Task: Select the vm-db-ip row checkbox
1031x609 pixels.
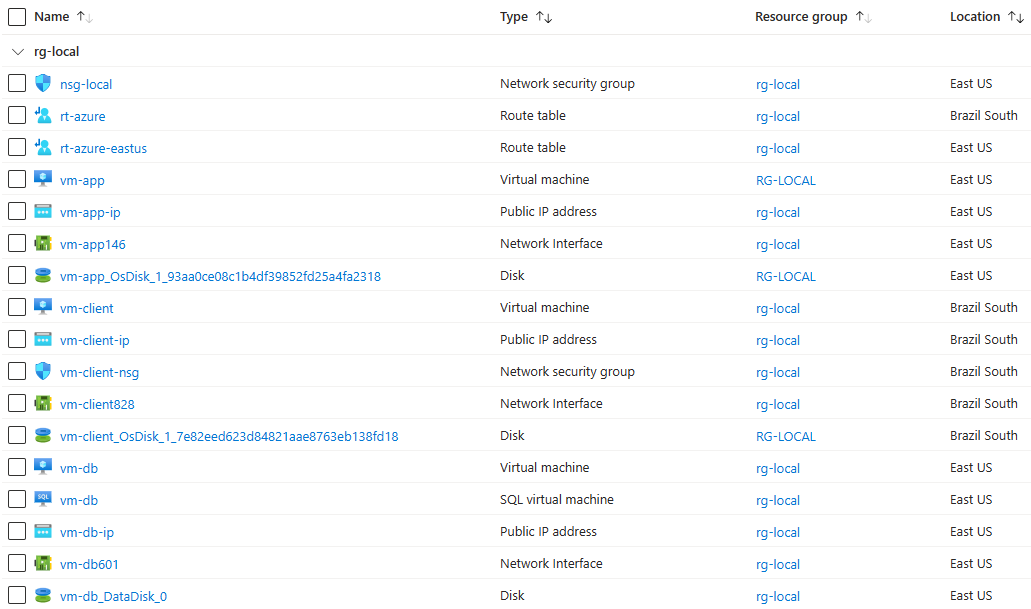Action: (17, 531)
